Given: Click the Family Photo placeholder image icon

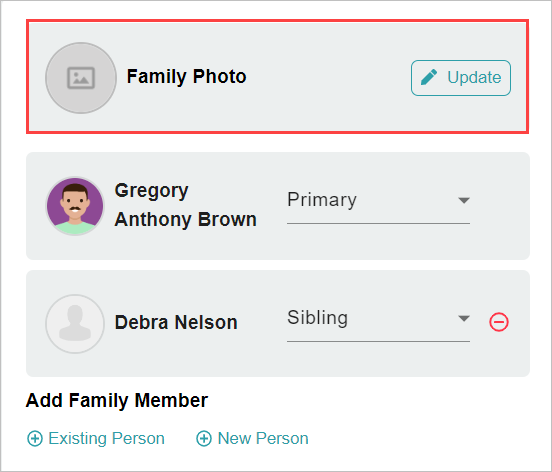Looking at the screenshot, I should click(81, 78).
